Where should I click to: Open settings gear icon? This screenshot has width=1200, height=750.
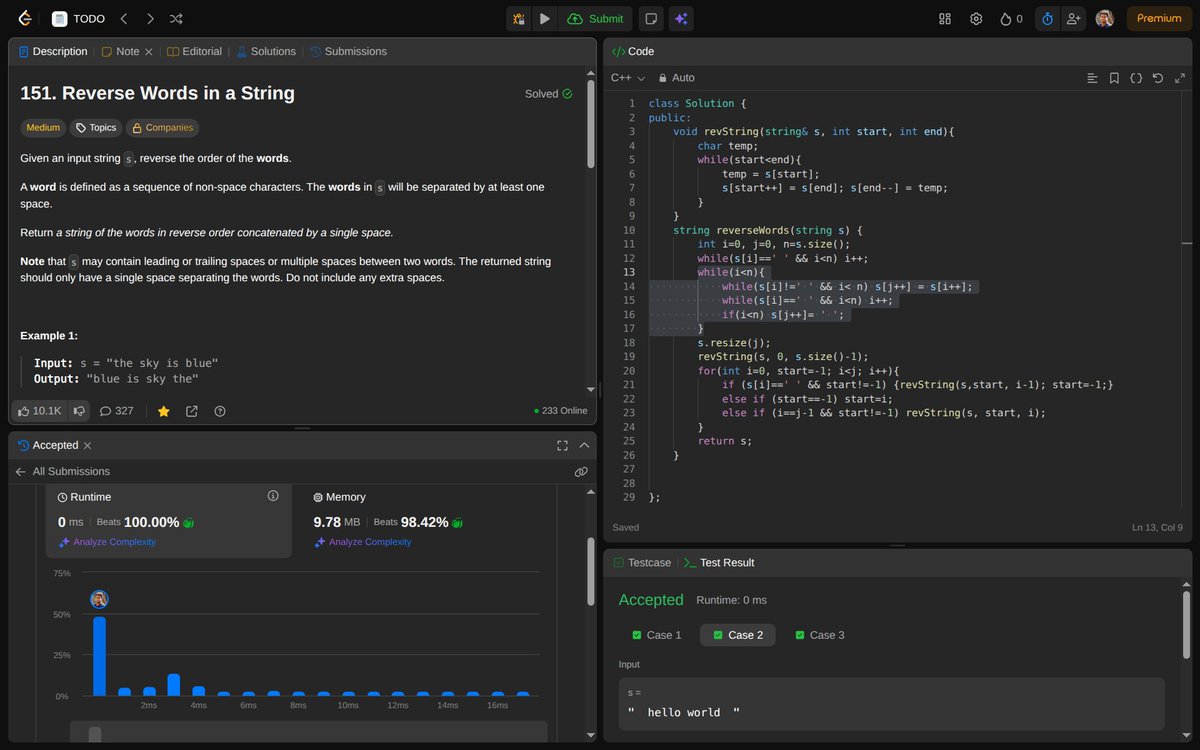point(976,18)
